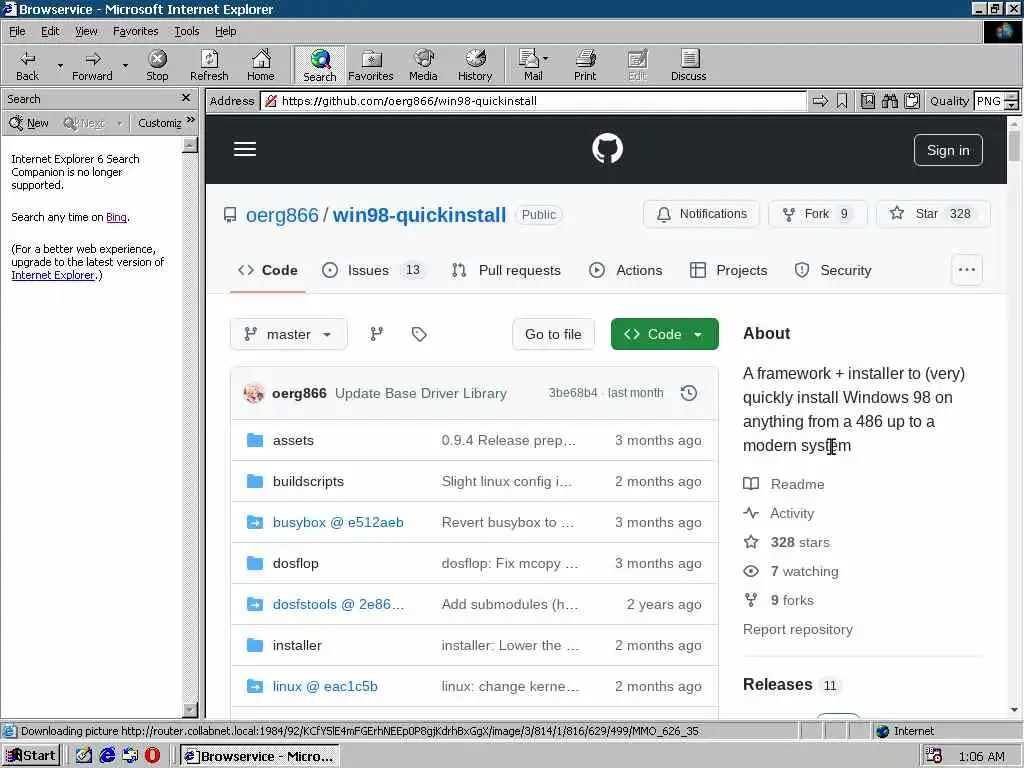Open the Mail dropdown arrow
This screenshot has height=768, width=1024.
(x=546, y=59)
